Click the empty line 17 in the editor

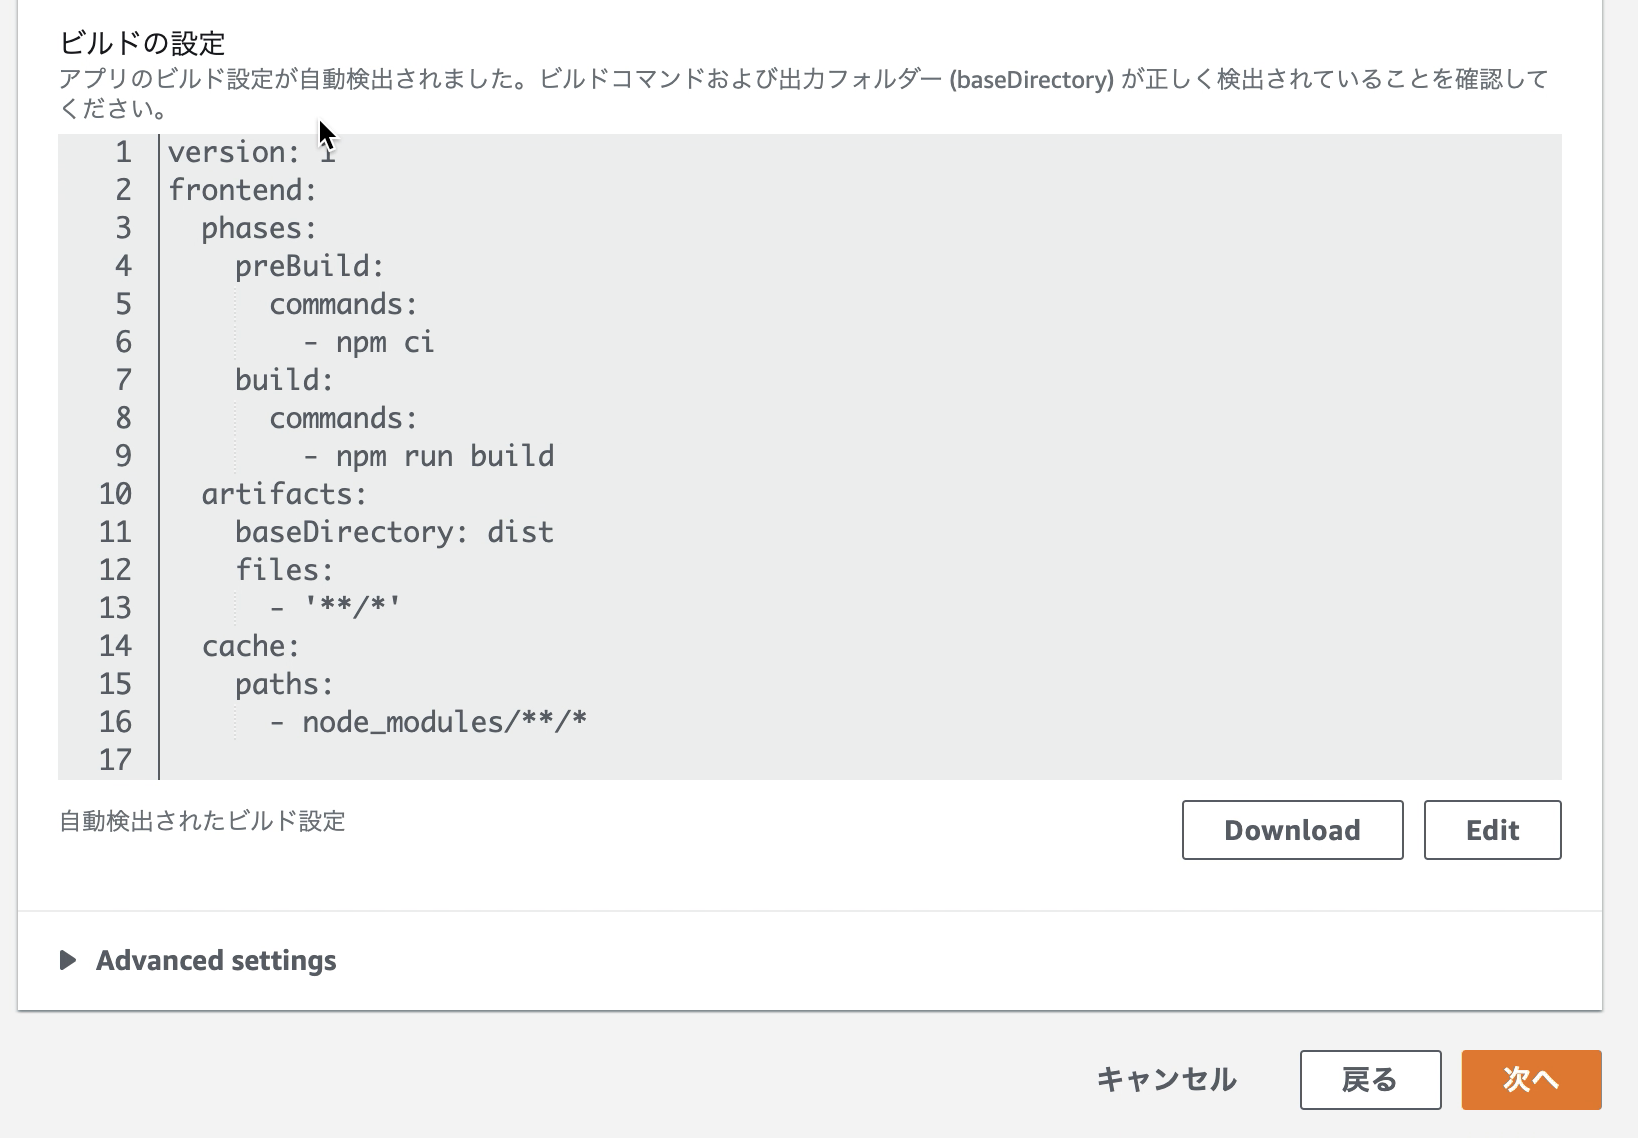[860, 760]
